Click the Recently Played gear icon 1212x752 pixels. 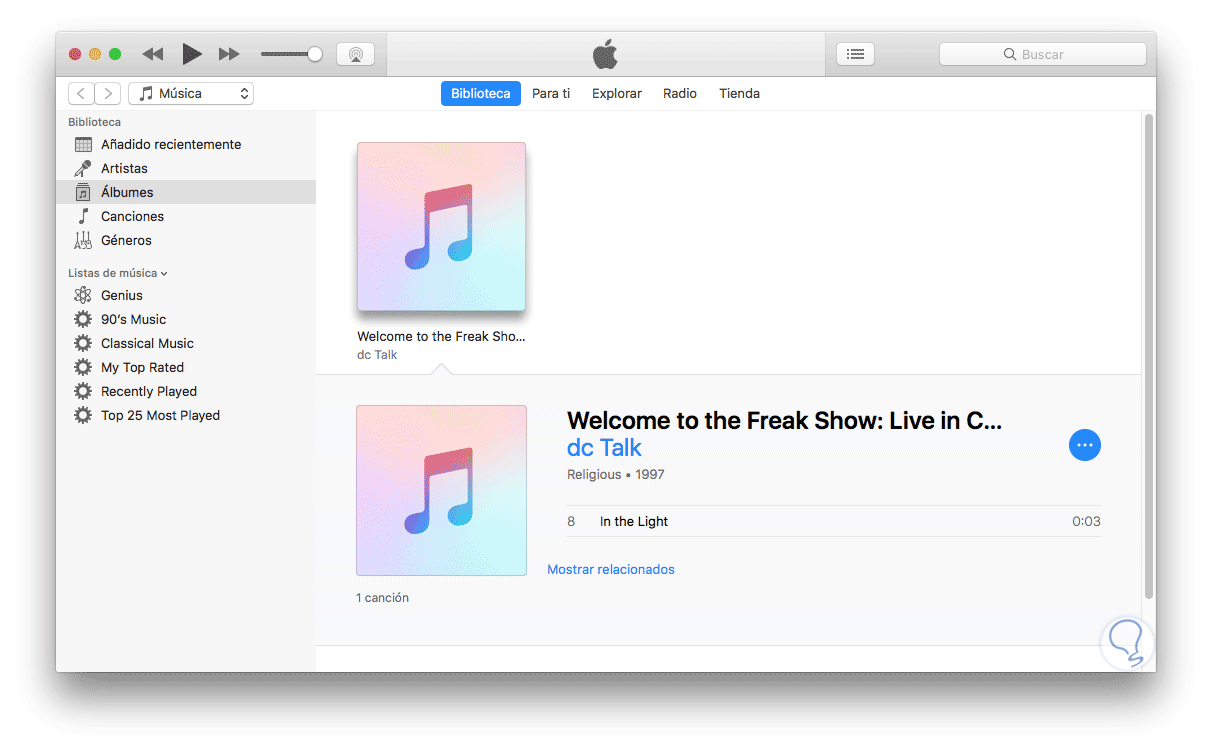point(83,391)
